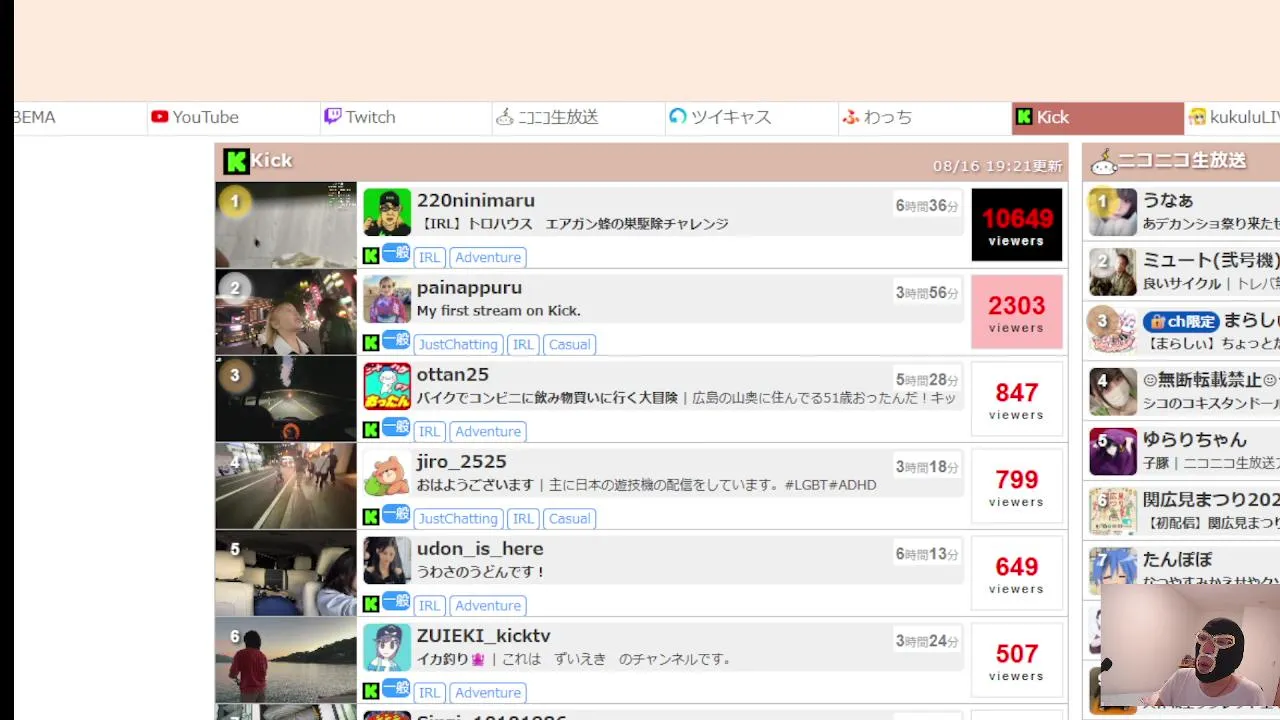Open ゆらりちゃん avatar in Niconico list
The width and height of the screenshot is (1280, 720).
(1113, 452)
